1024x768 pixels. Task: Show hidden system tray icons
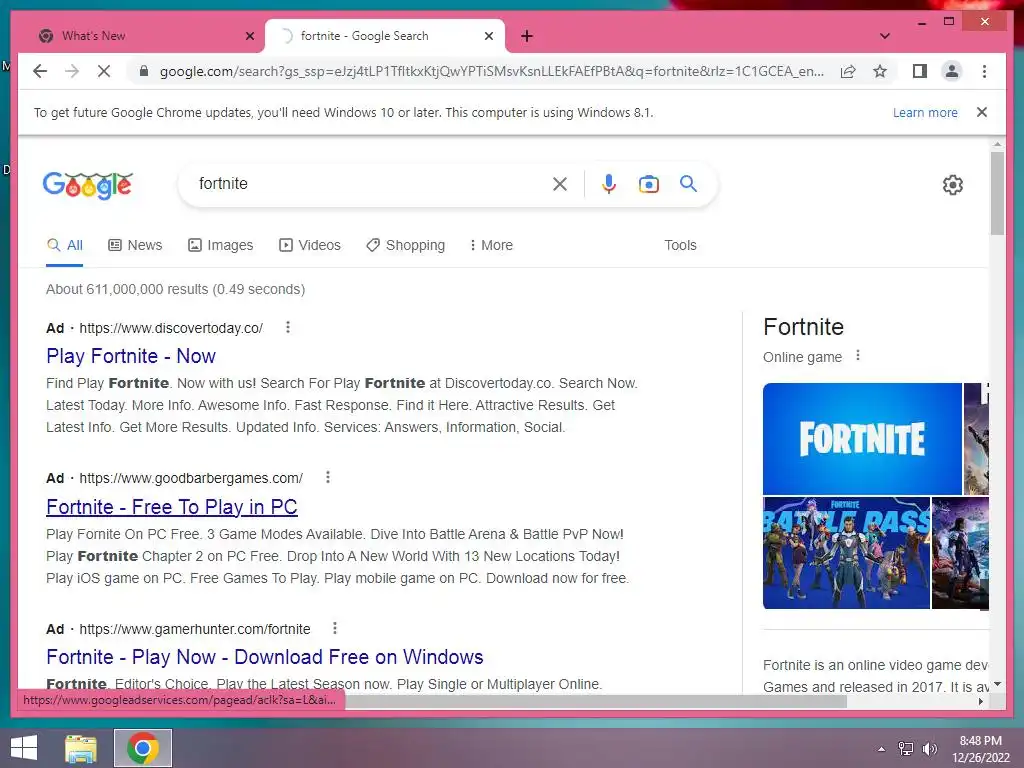[x=882, y=749]
